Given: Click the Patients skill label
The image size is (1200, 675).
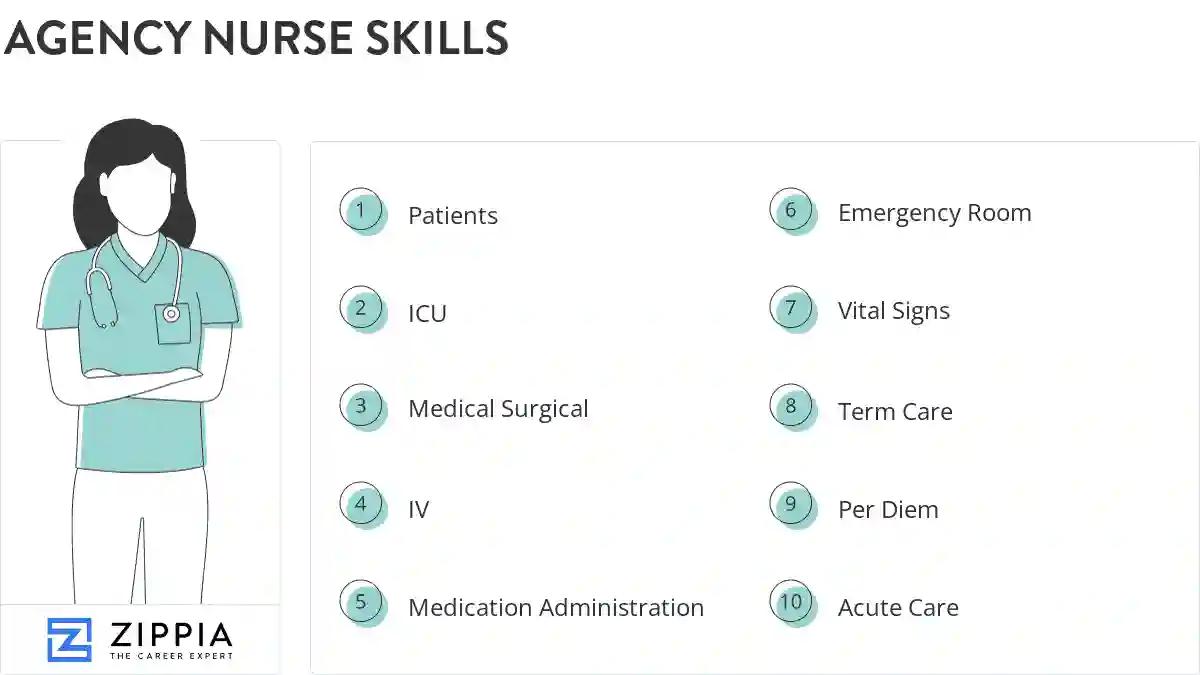Looking at the screenshot, I should (452, 216).
